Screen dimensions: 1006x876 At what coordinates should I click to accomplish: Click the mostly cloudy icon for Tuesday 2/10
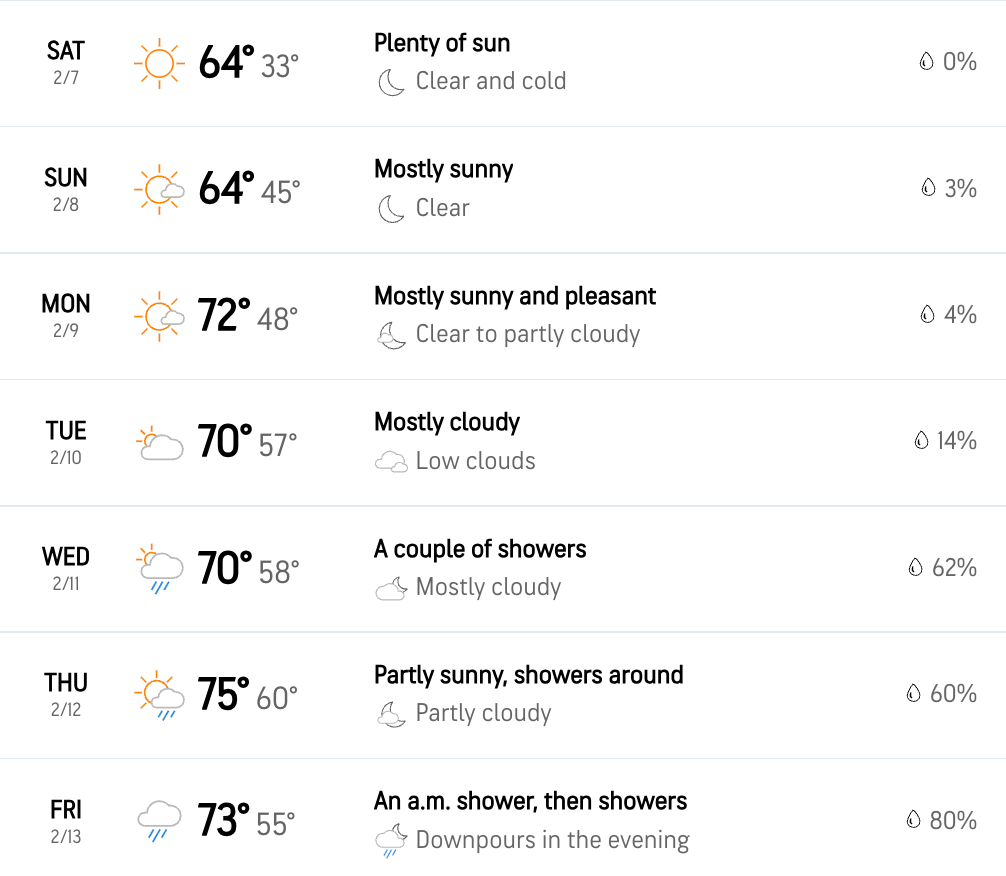click(x=160, y=443)
